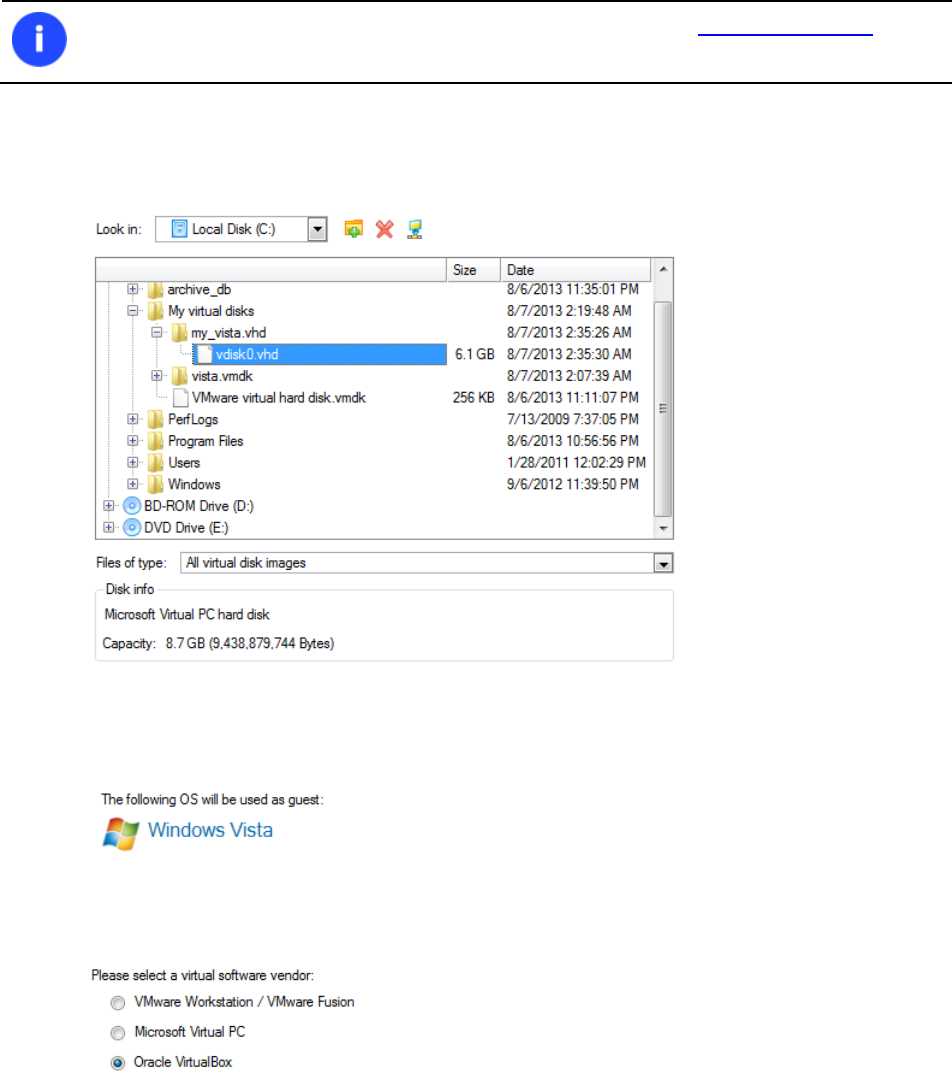Click the vdisk0.vhd file icon
Viewport: 952px width, 1079px height.
tap(204, 354)
